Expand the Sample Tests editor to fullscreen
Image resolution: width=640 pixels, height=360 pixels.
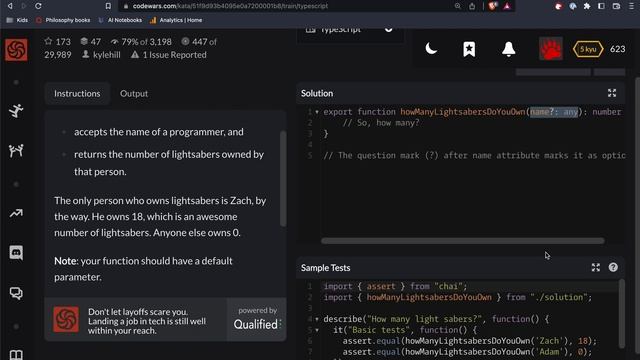596,267
